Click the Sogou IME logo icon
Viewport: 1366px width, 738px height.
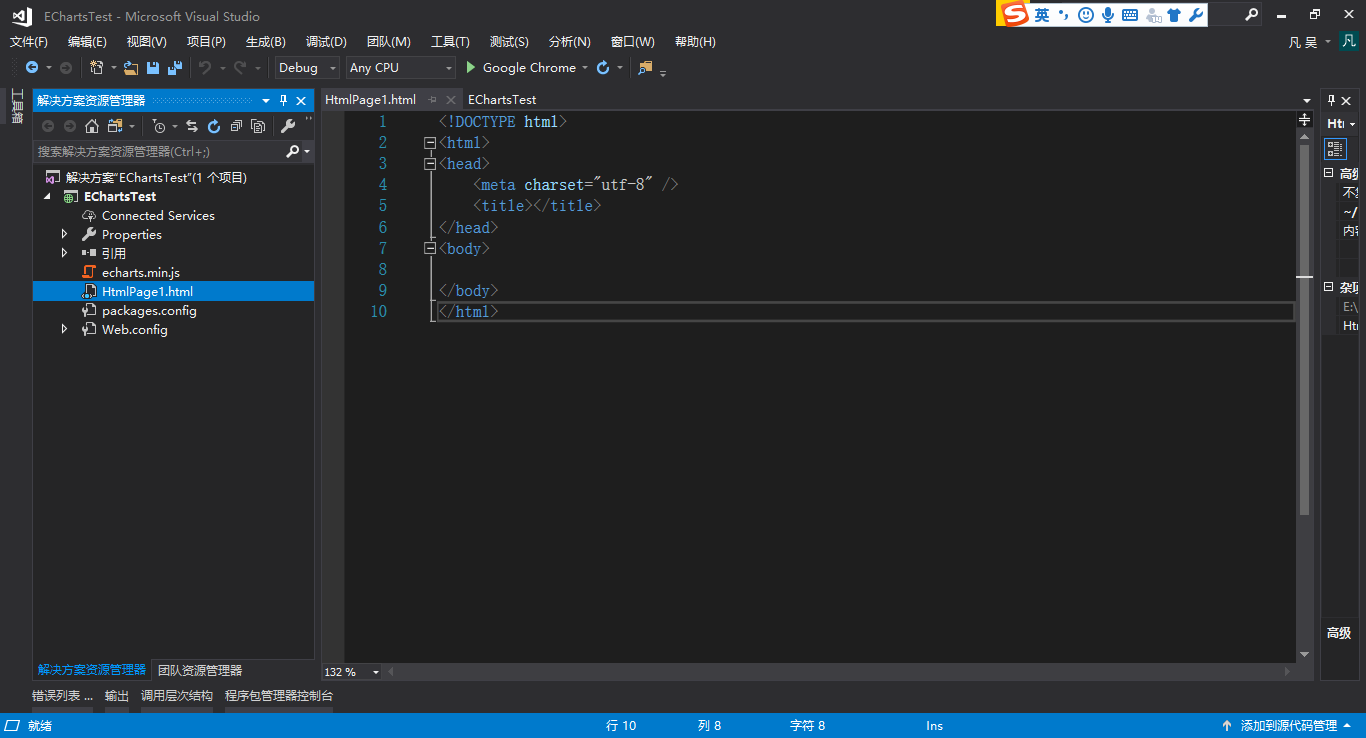coord(1015,14)
